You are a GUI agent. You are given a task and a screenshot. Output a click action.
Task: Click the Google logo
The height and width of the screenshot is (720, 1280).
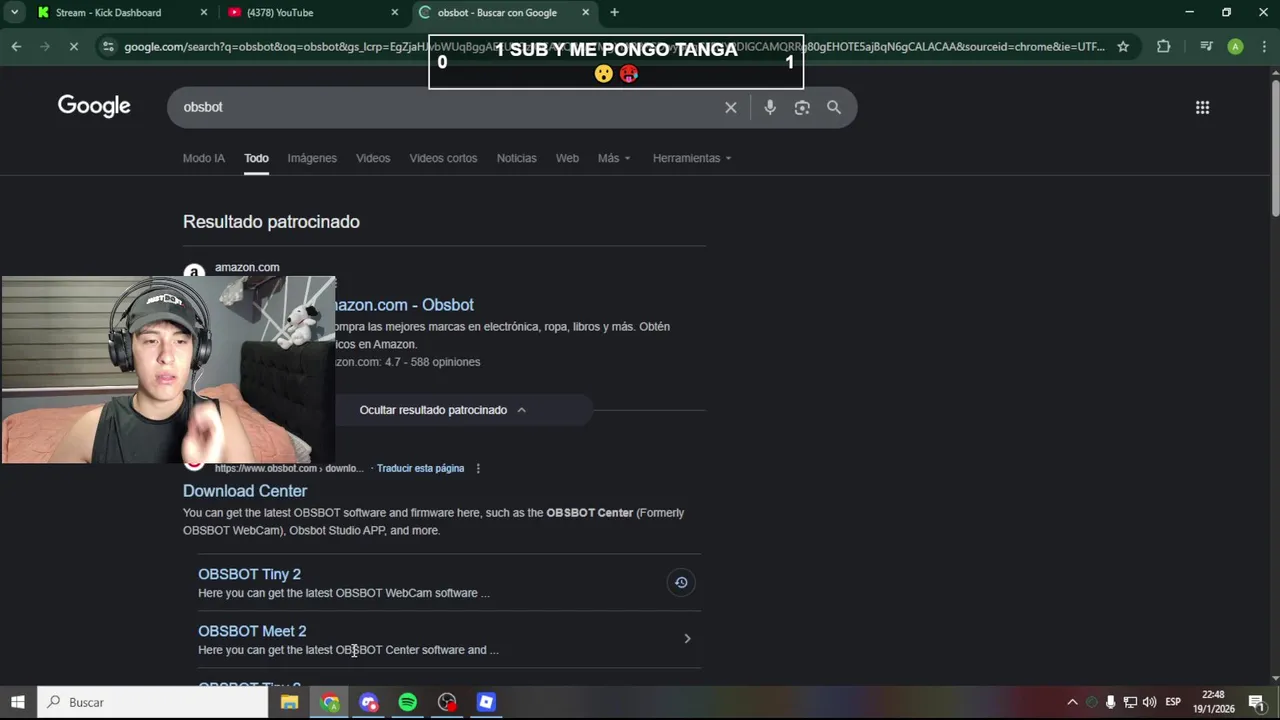94,106
